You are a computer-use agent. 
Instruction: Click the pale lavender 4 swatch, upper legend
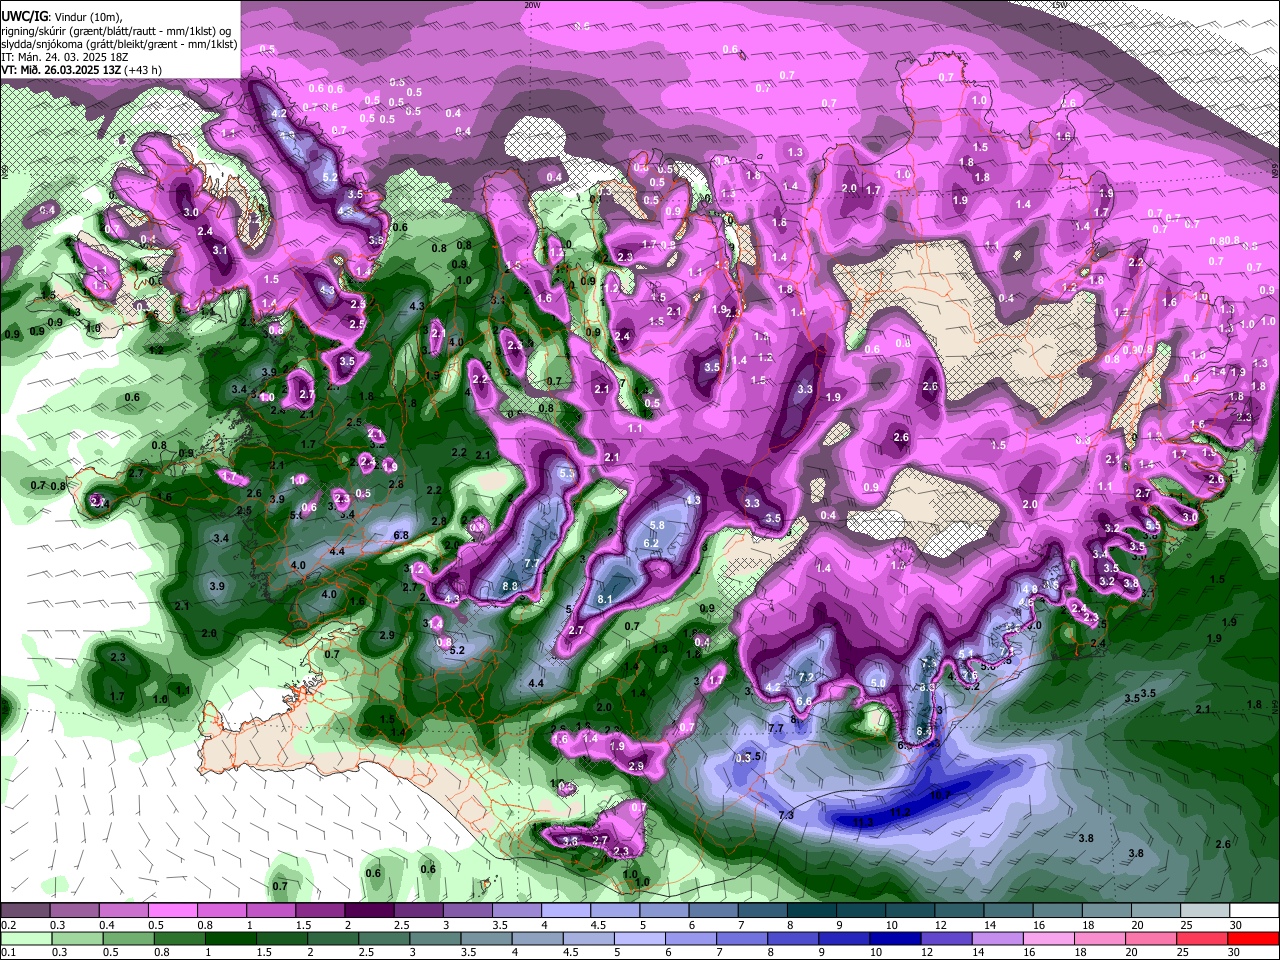566,910
